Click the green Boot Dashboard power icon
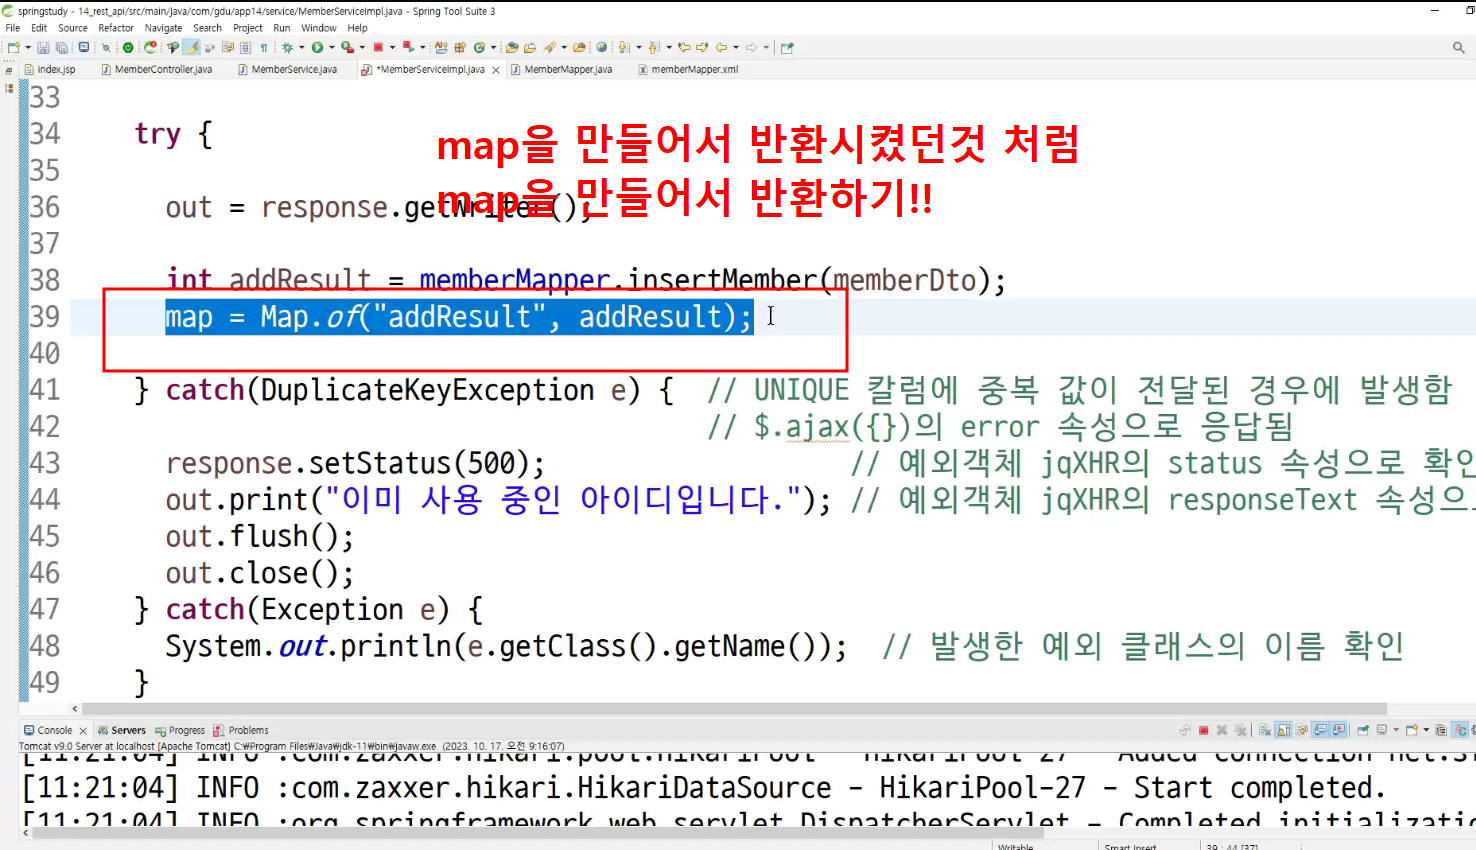 [128, 47]
